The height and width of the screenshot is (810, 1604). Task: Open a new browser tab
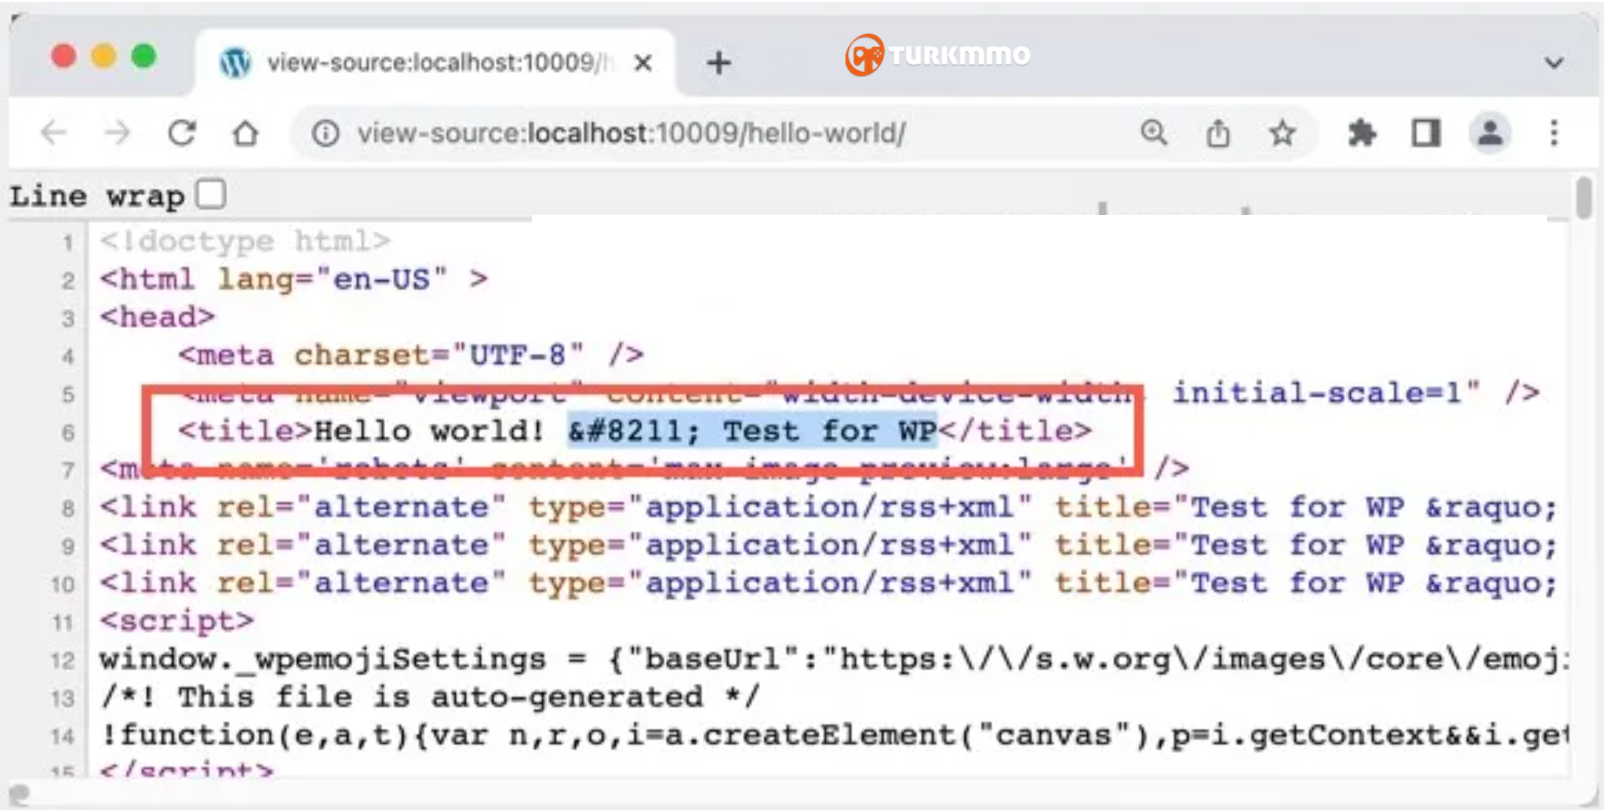718,63
